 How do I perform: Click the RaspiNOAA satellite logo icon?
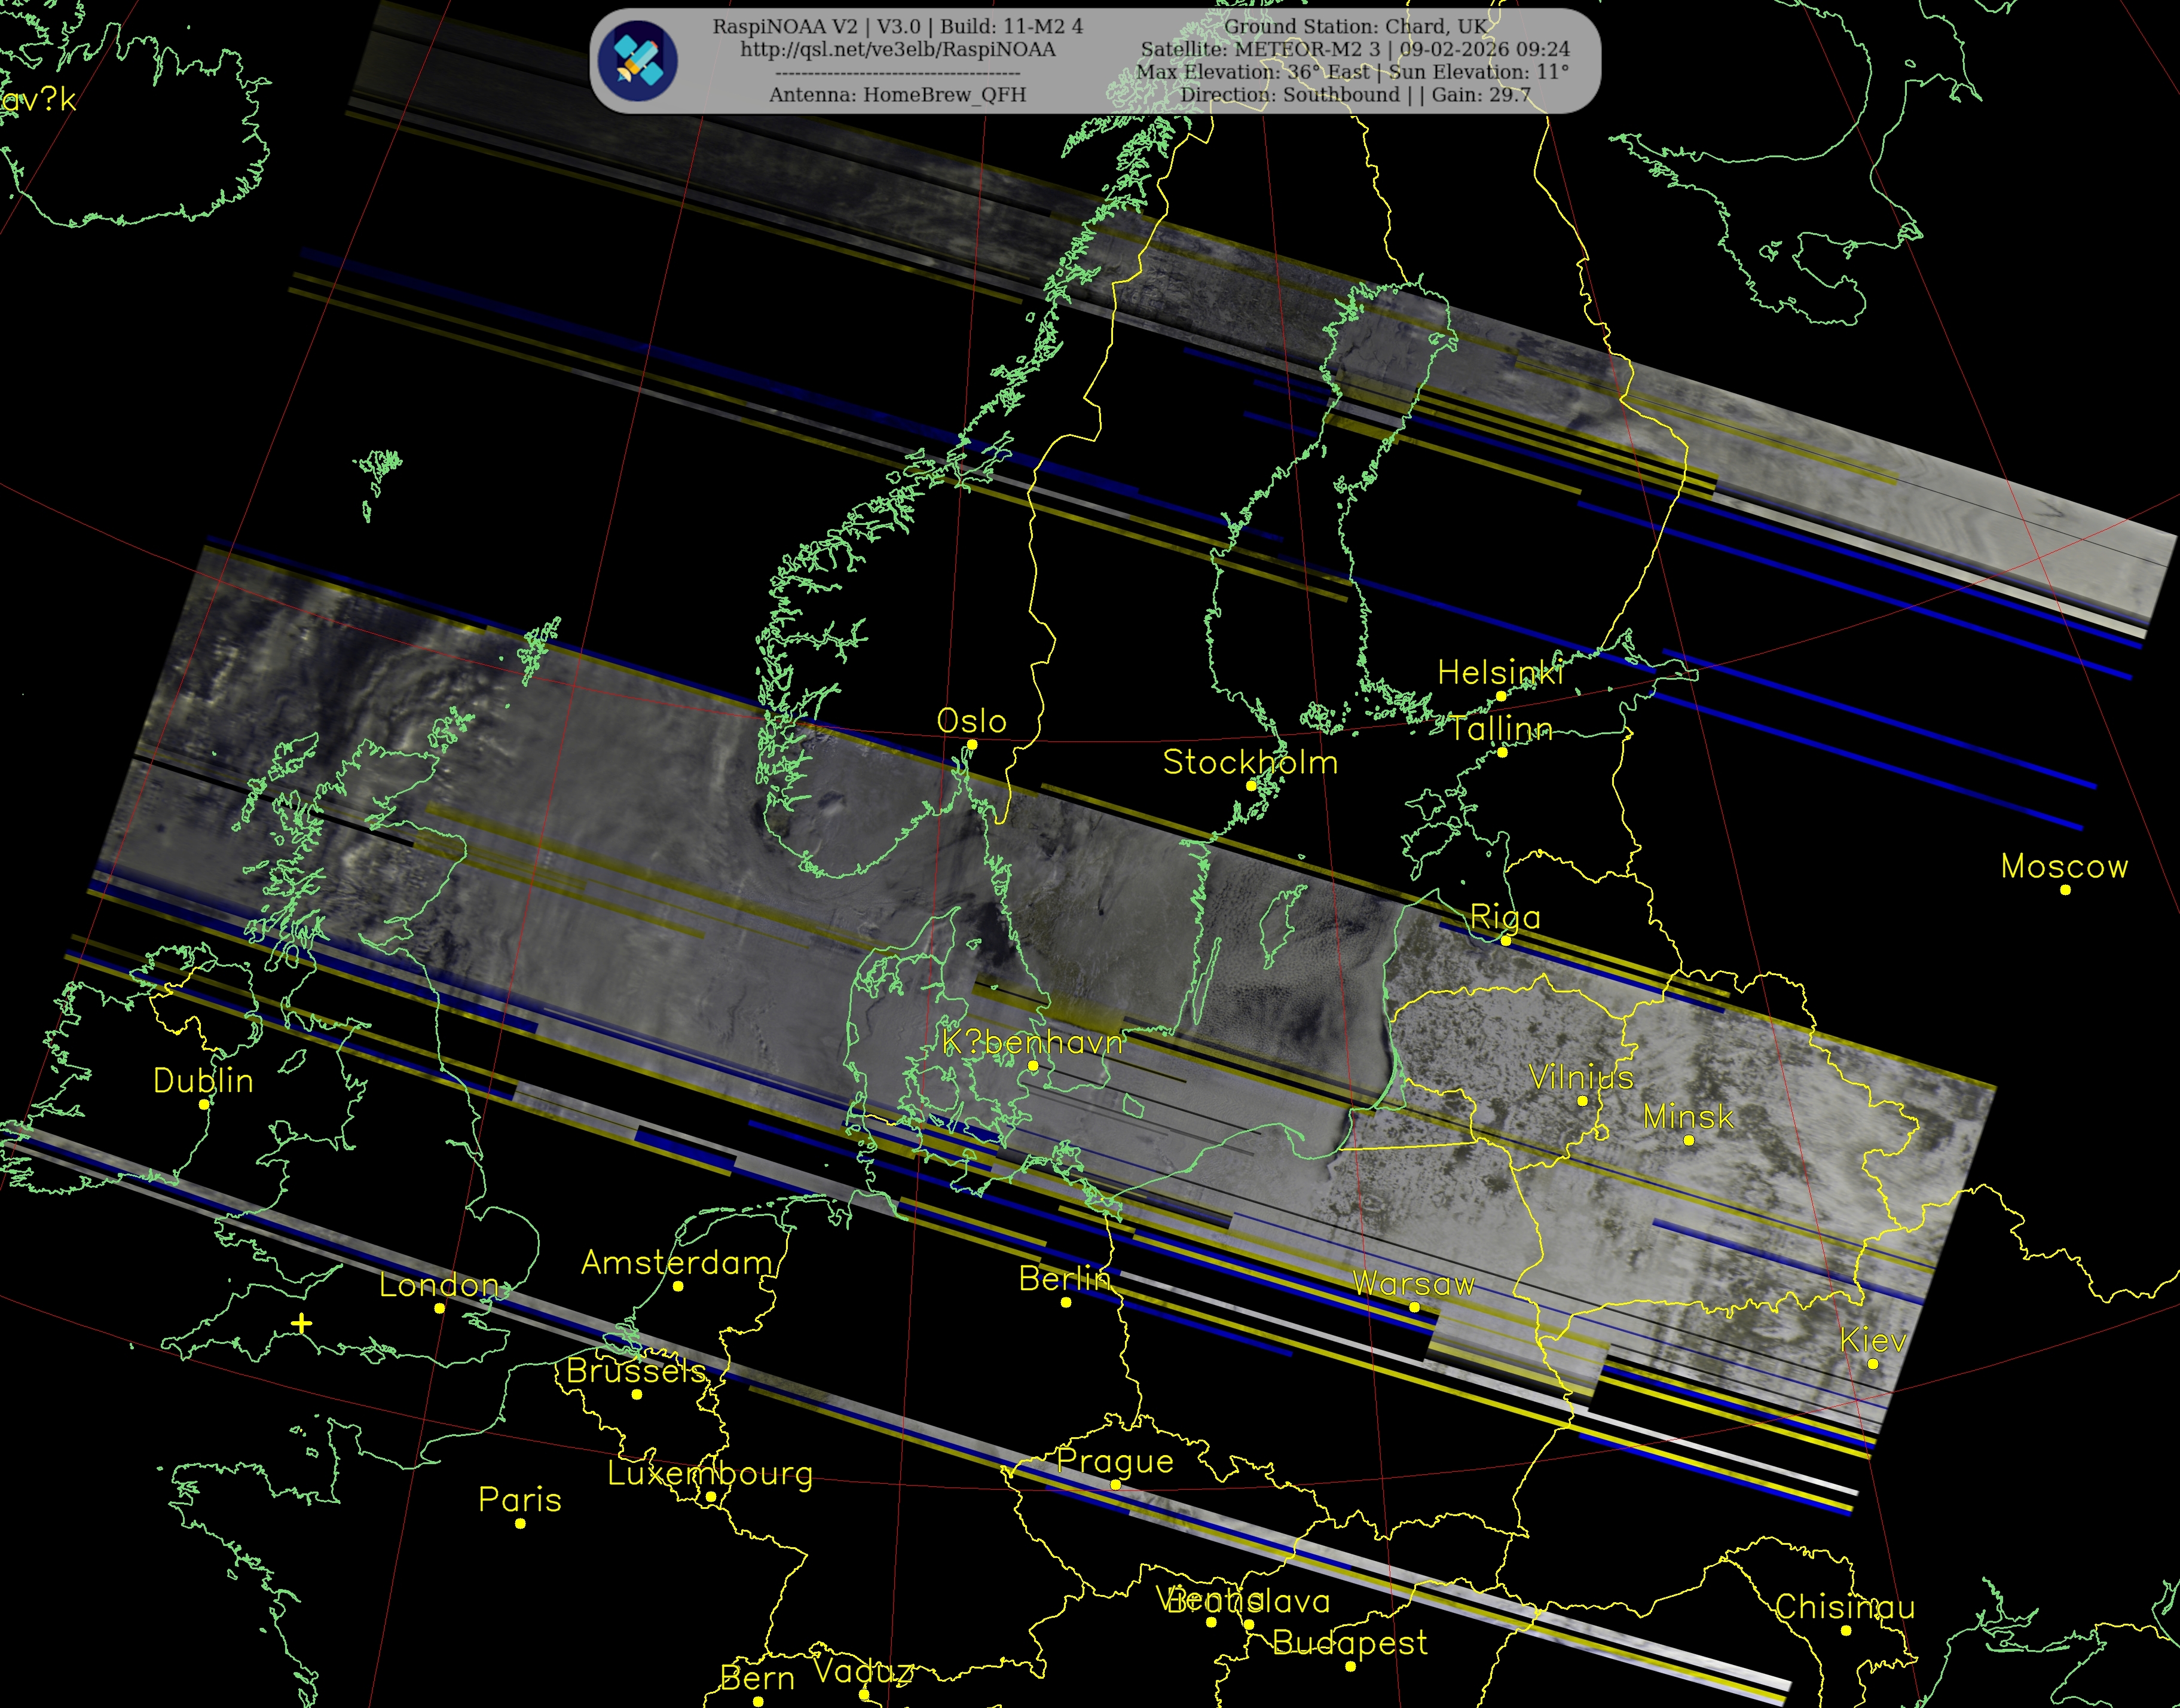tap(637, 61)
